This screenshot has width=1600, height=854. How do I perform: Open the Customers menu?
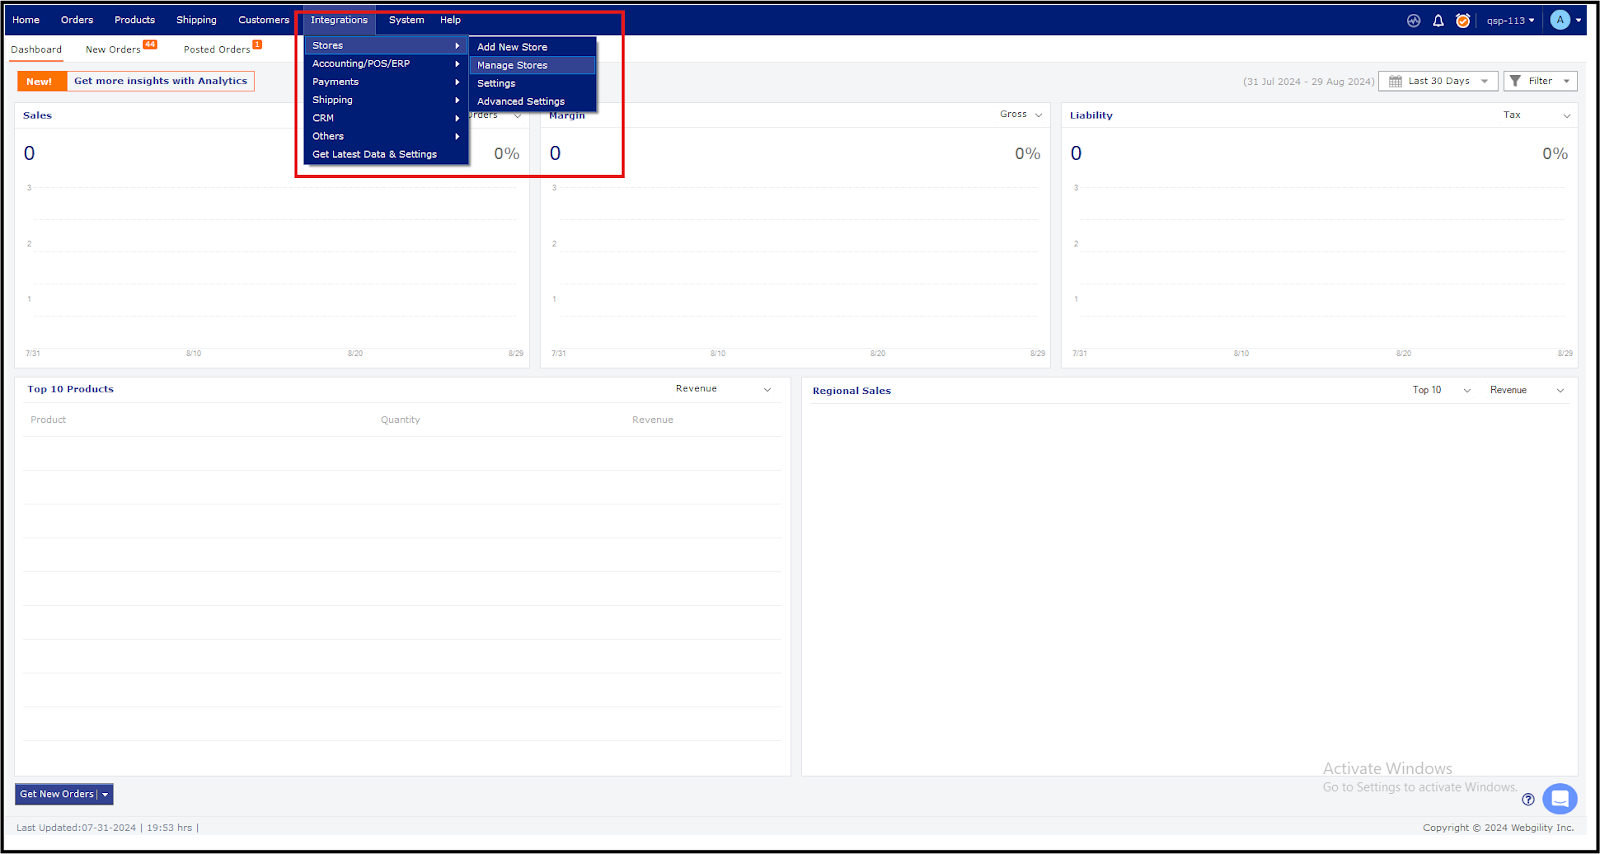point(264,20)
